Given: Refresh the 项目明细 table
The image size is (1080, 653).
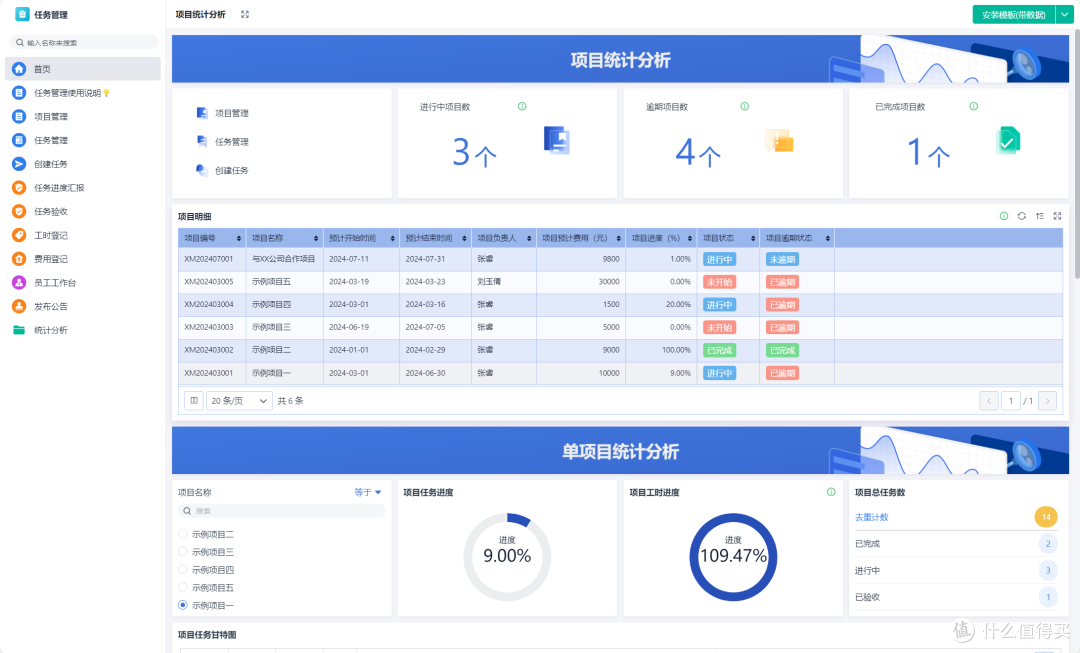Looking at the screenshot, I should pos(1021,216).
